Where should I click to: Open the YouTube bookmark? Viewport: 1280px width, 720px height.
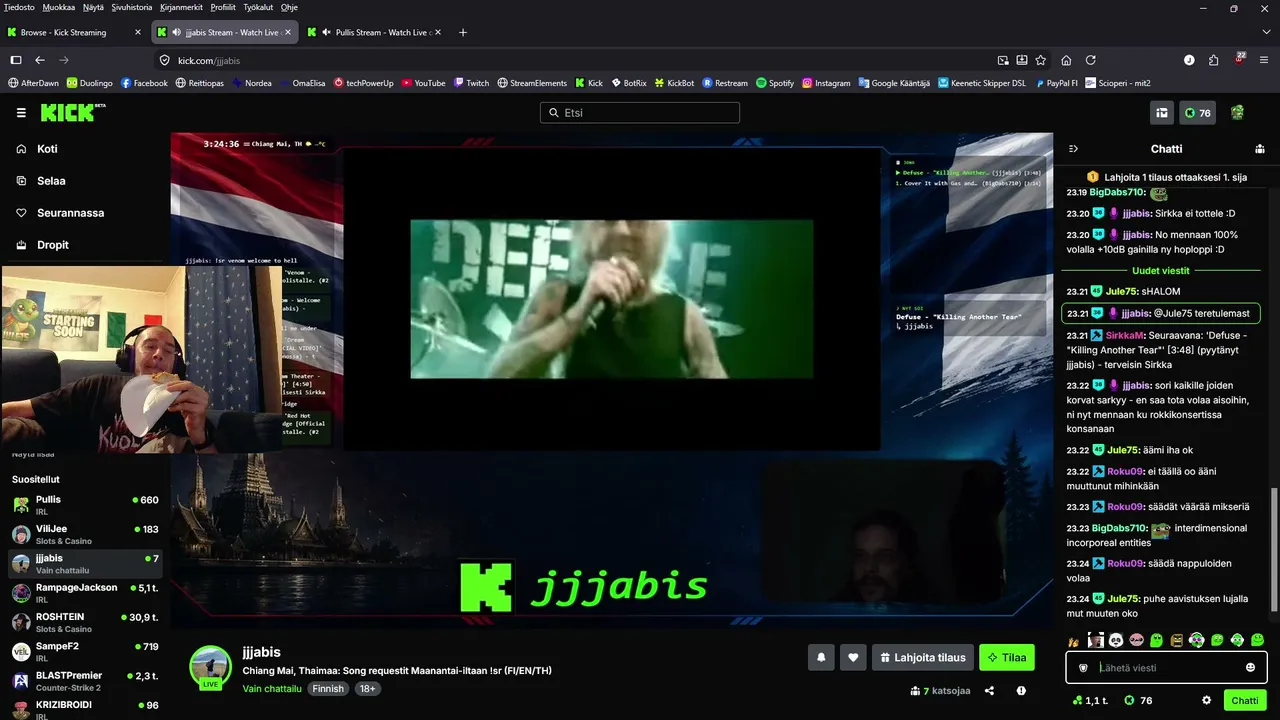(x=423, y=83)
